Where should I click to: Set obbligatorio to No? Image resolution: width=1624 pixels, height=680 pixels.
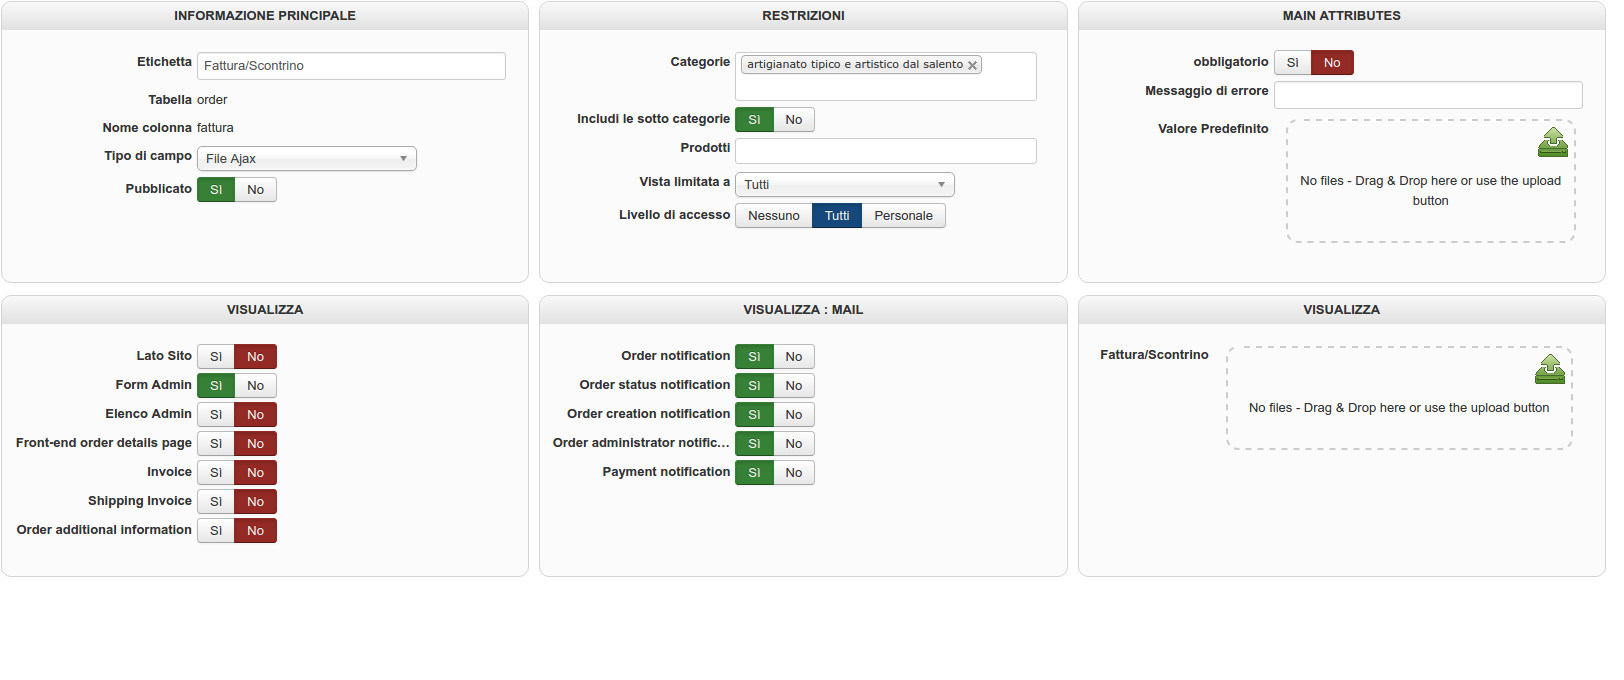1332,63
